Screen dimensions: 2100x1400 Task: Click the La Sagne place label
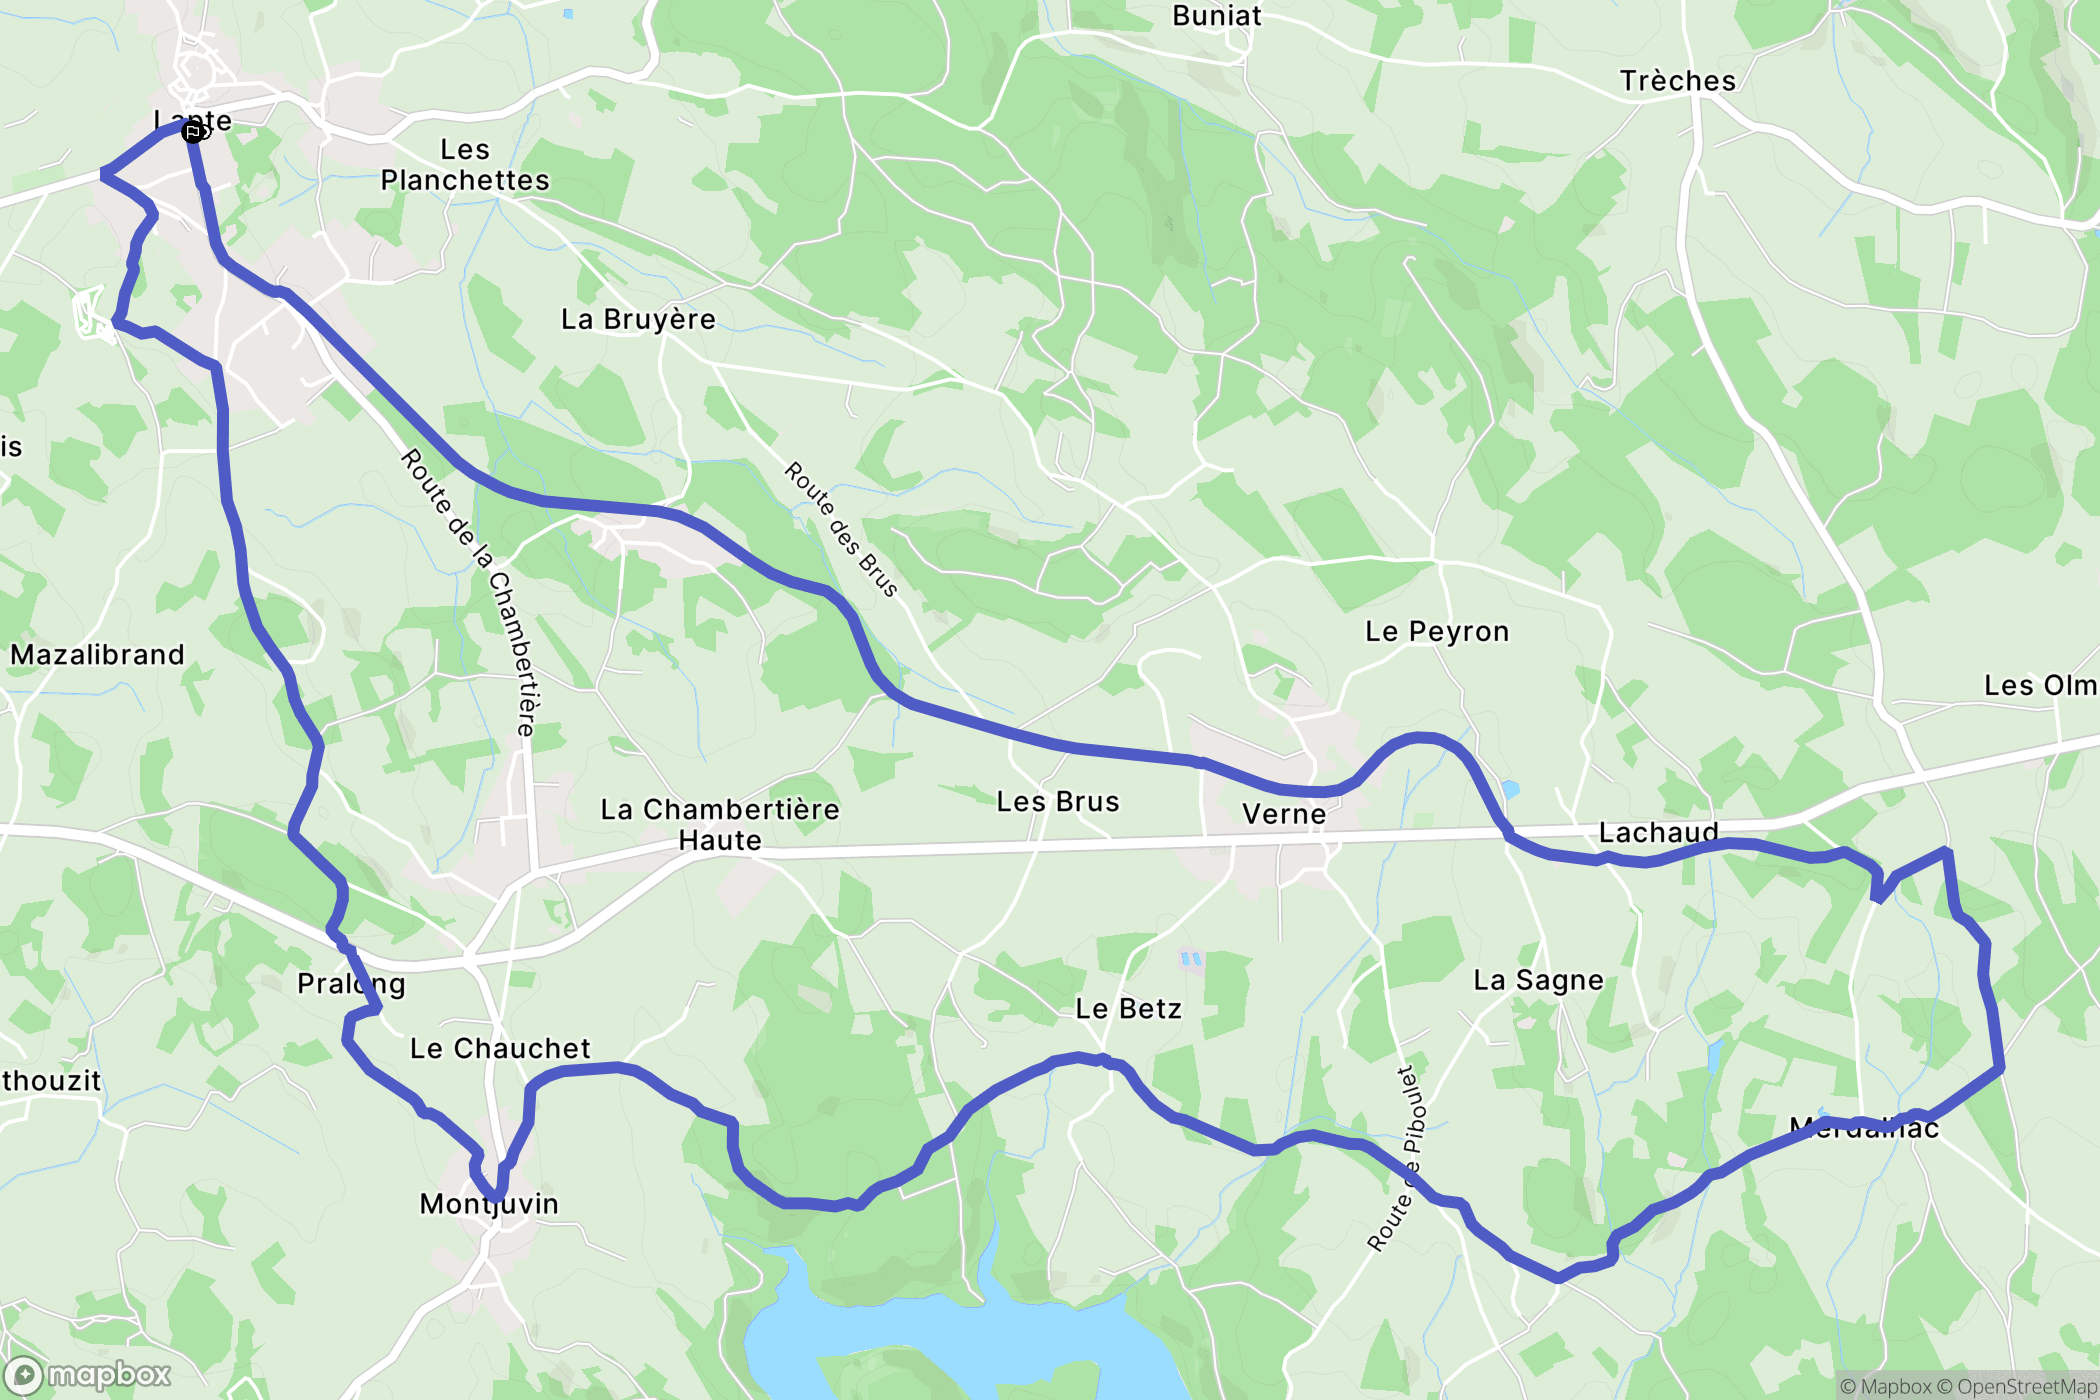pos(1538,980)
